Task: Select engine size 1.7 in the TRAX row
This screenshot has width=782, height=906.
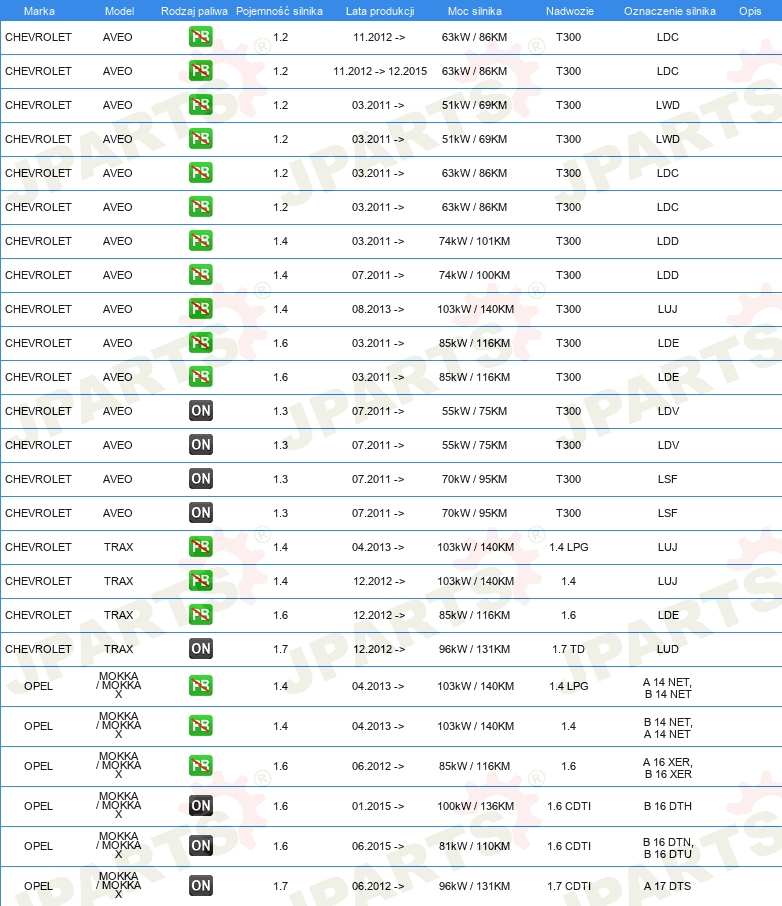Action: click(x=280, y=649)
